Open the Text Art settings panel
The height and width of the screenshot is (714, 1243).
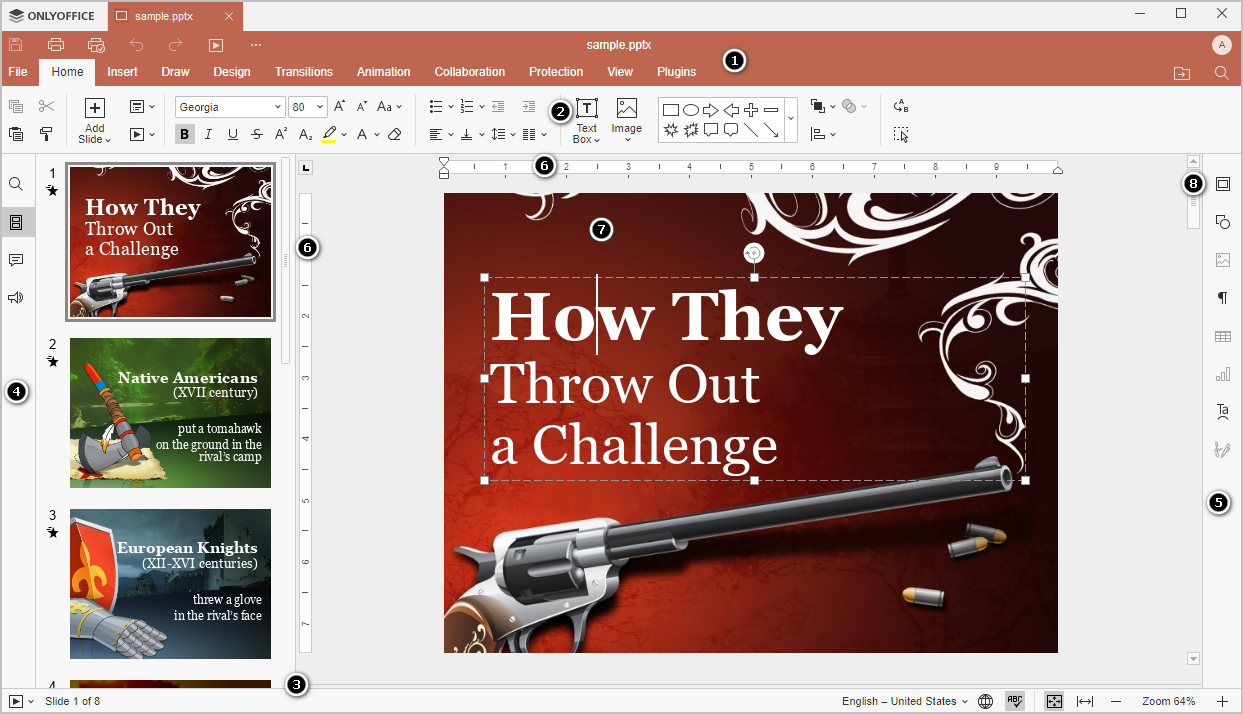coord(1222,411)
